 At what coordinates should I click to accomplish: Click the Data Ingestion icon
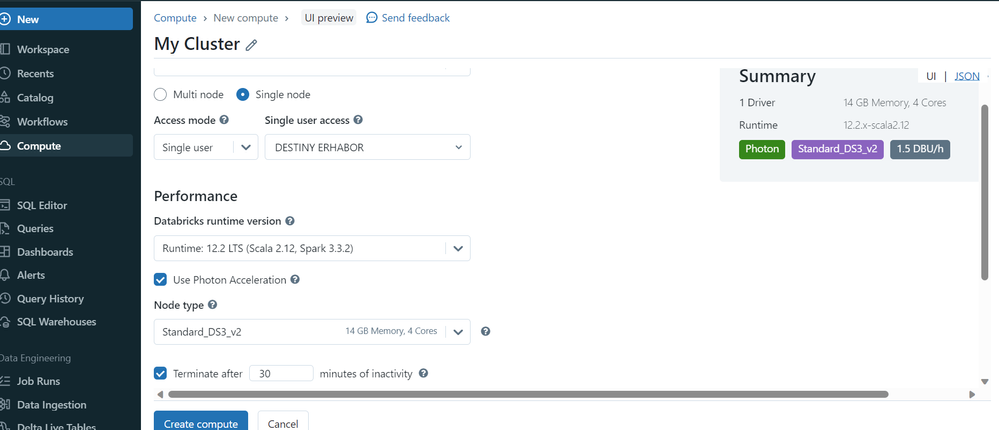click(4, 405)
